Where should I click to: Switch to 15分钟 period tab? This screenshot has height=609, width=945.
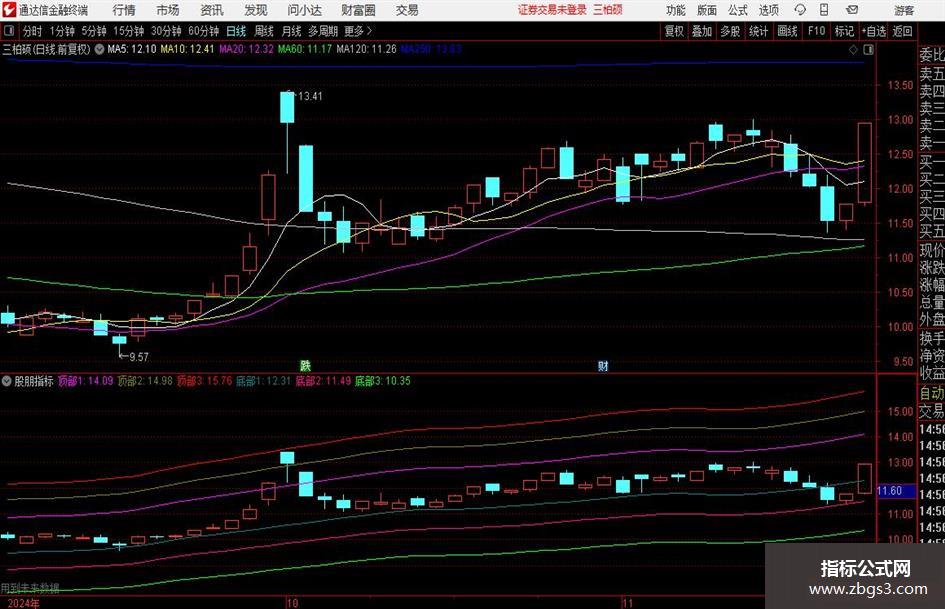pos(128,31)
